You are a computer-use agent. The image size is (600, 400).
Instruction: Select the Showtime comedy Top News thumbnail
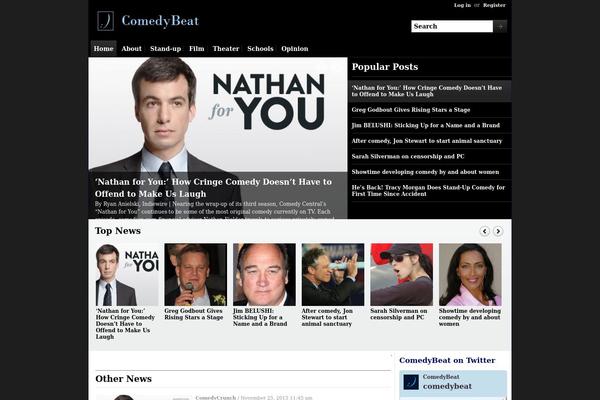470,274
